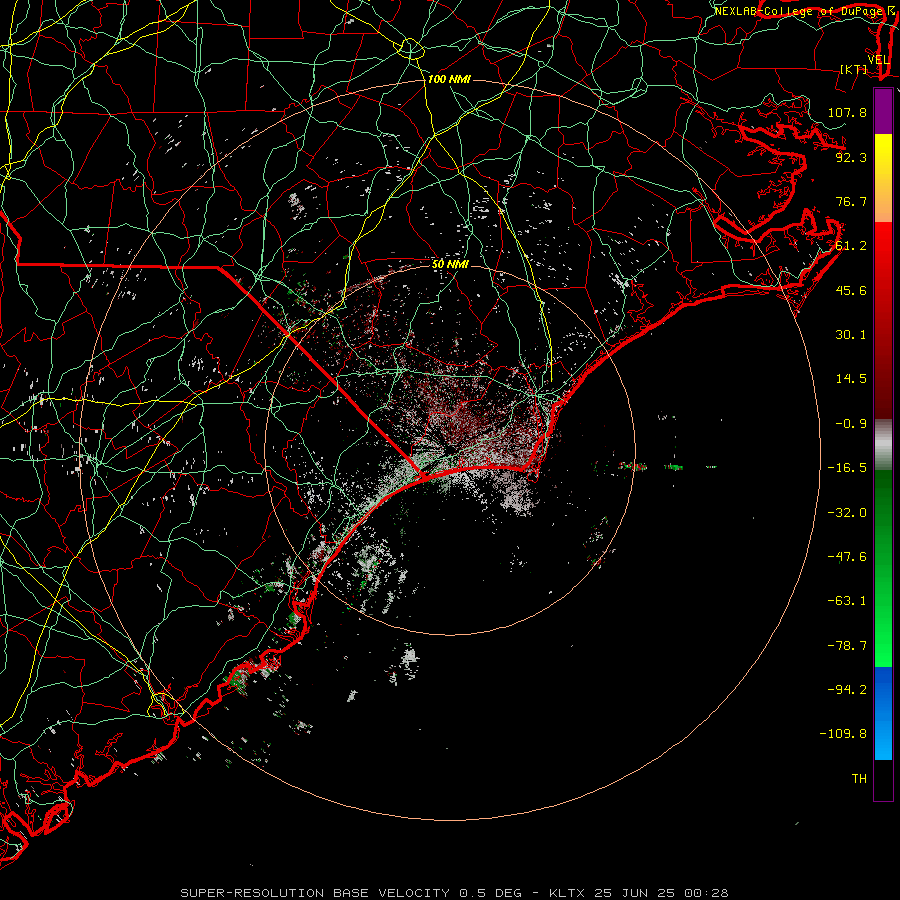
Task: Click the -109.8 legend value
Action: click(843, 734)
